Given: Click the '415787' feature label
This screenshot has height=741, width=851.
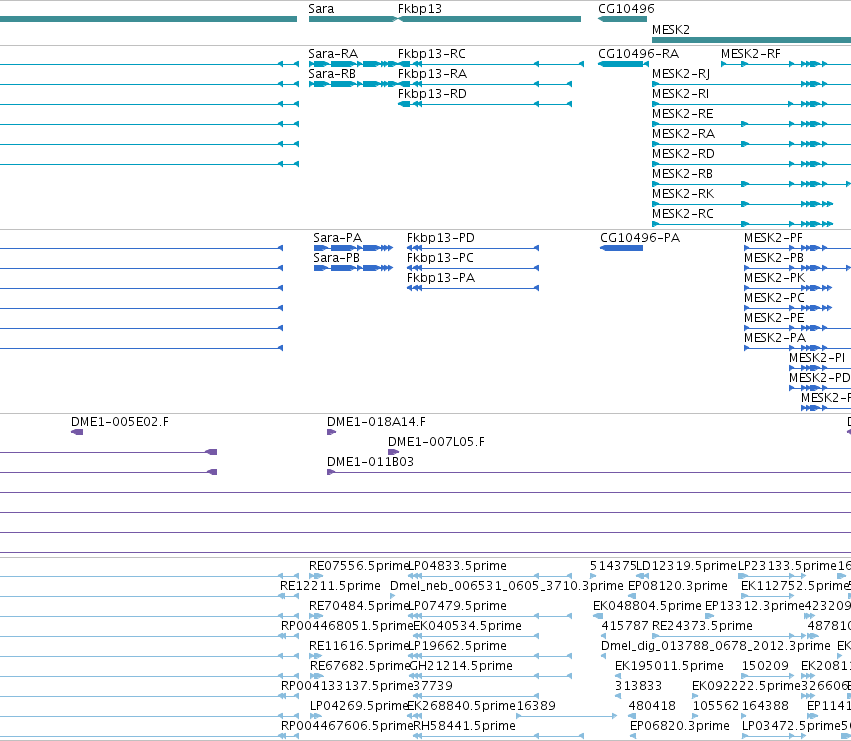Looking at the screenshot, I should (x=625, y=626).
